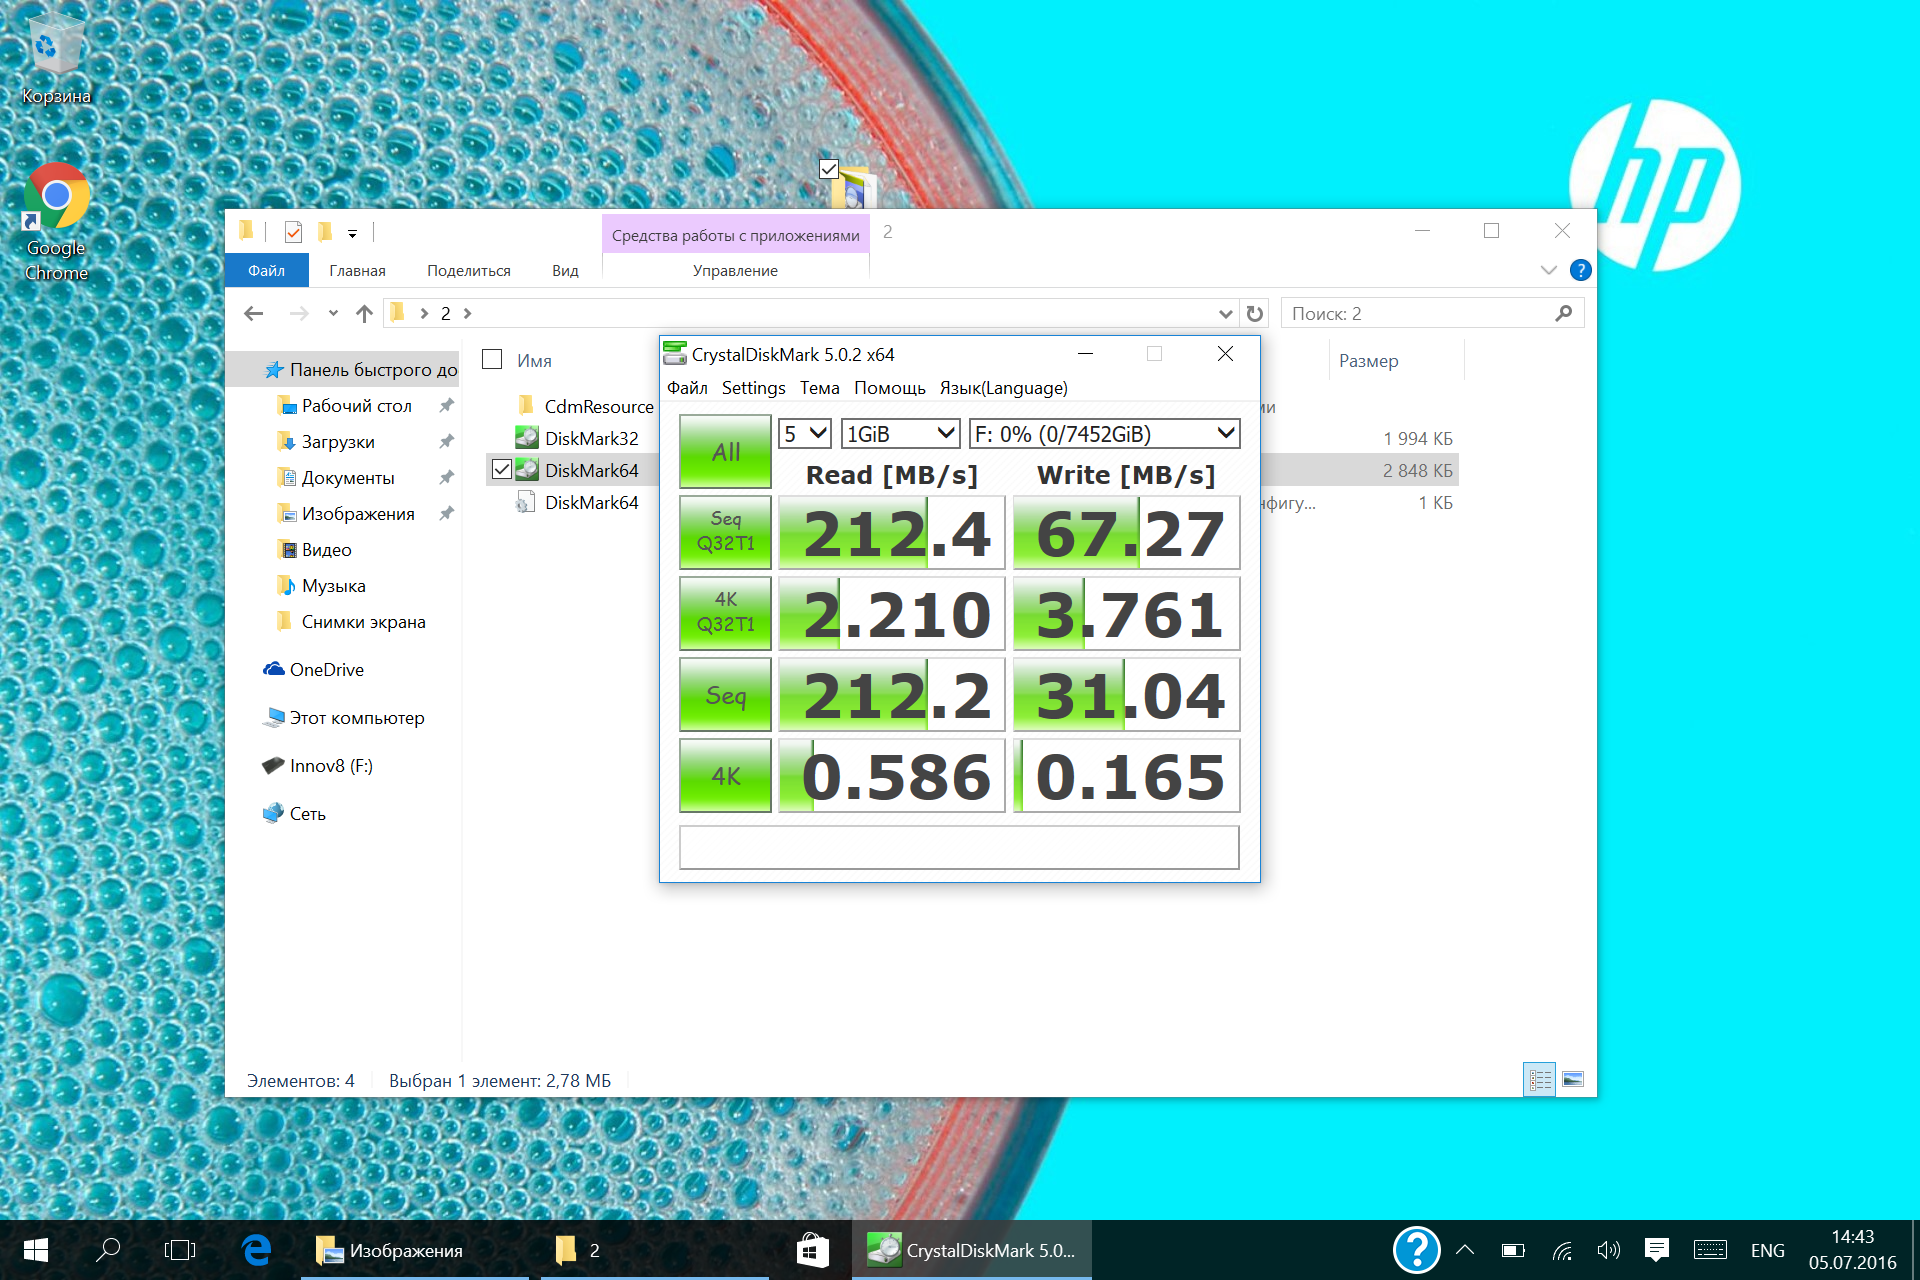
Task: Select the DiskMark32 application file
Action: coord(591,439)
